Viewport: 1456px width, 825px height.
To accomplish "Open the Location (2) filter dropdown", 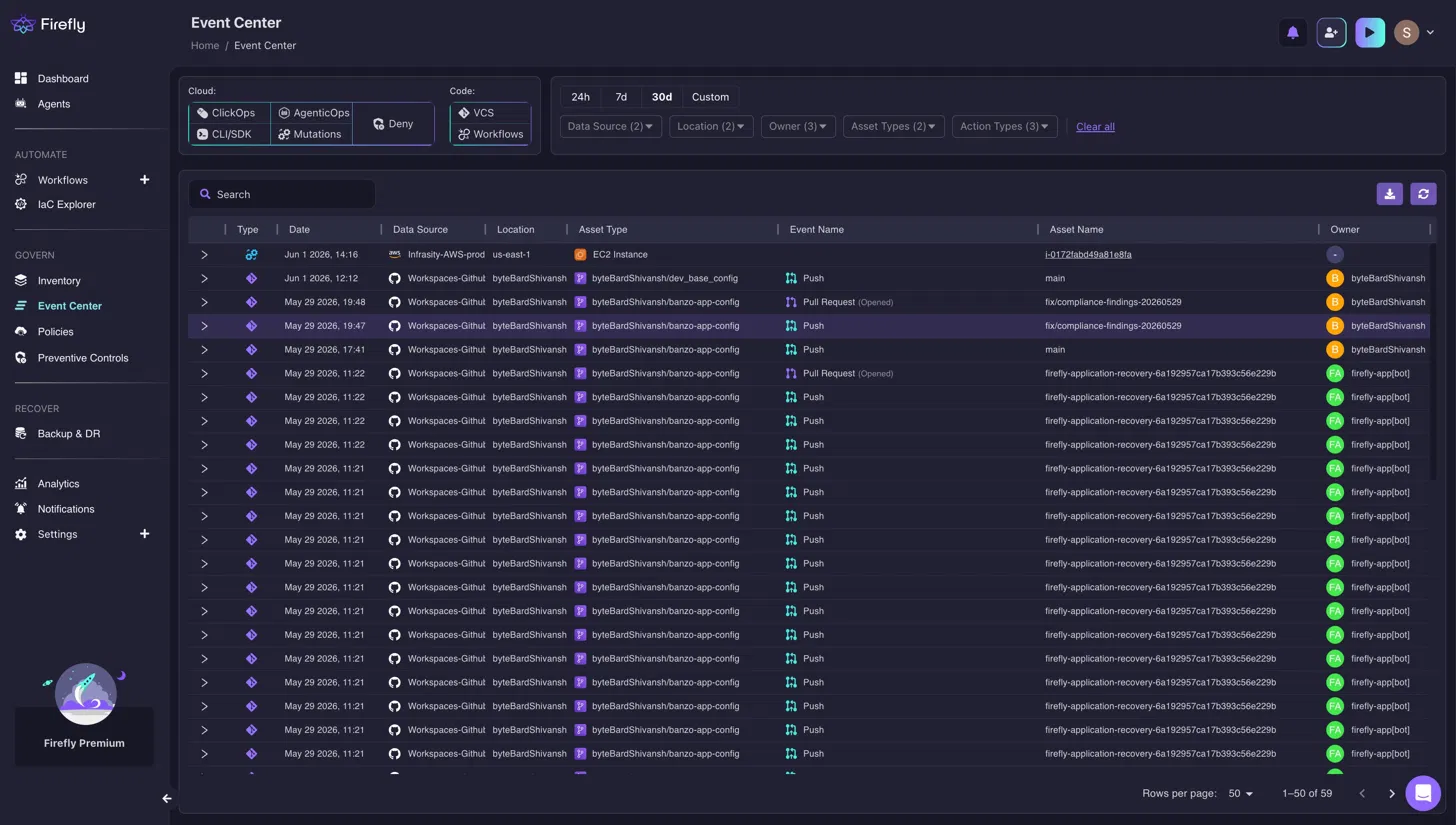I will click(x=711, y=126).
